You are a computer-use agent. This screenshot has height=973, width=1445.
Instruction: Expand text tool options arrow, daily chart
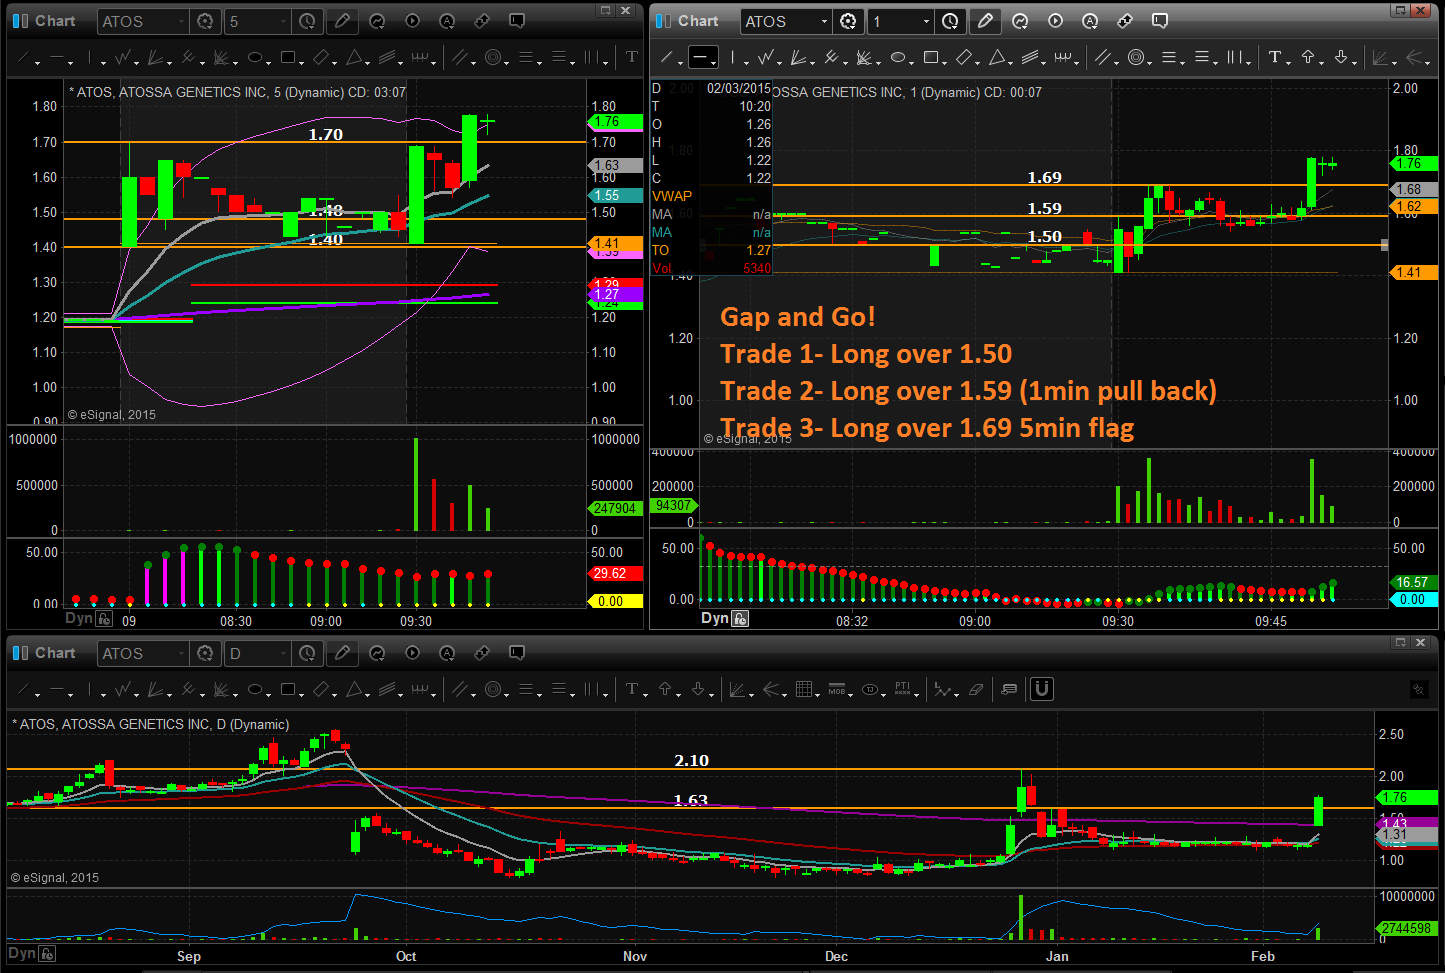pyautogui.click(x=647, y=694)
